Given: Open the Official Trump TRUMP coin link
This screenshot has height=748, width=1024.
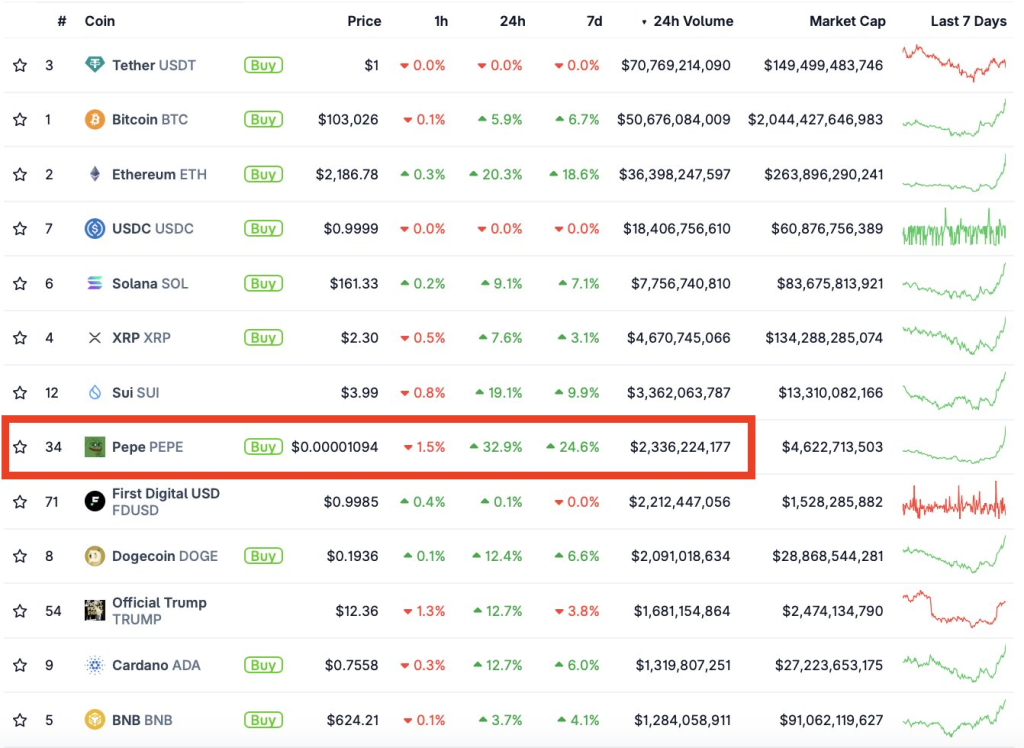Looking at the screenshot, I should click(159, 610).
